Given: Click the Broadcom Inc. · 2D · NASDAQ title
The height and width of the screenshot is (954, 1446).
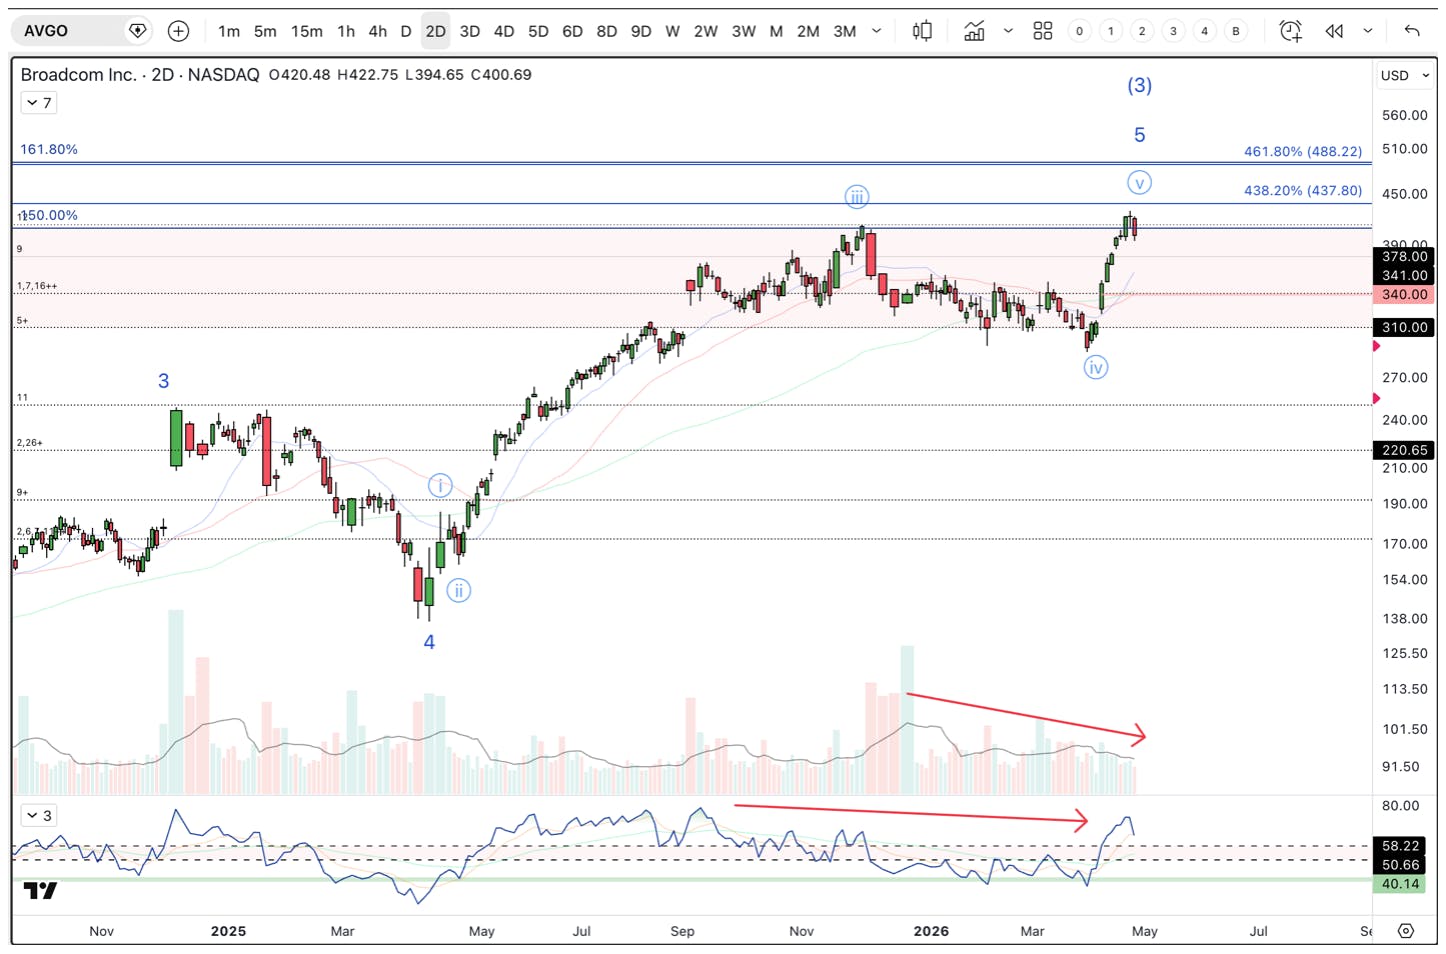Looking at the screenshot, I should 140,75.
